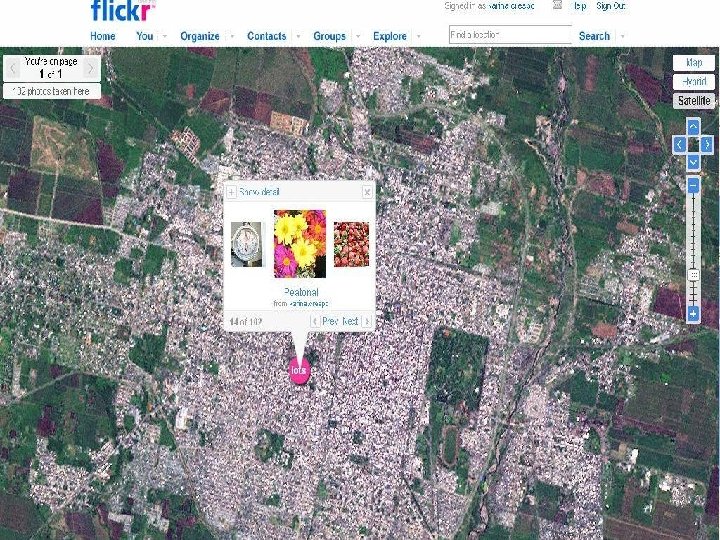This screenshot has height=540, width=720.
Task: Click the Sign Out link
Action: point(611,6)
